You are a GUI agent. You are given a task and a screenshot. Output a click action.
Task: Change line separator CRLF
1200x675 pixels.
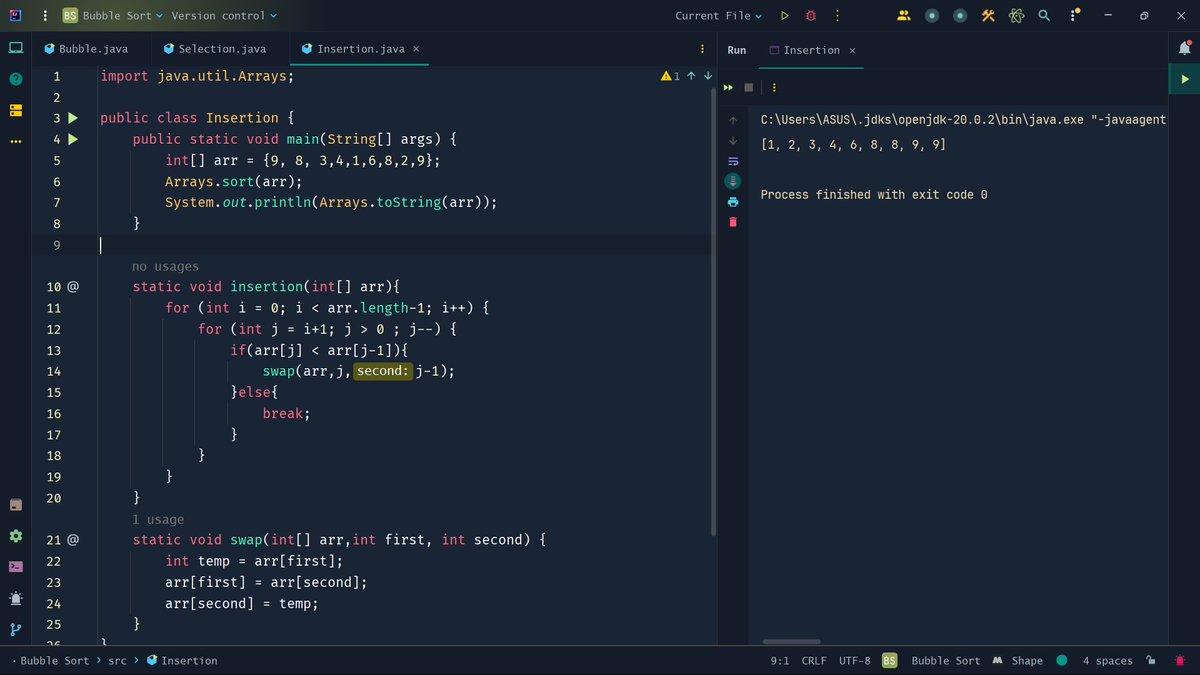pos(812,660)
